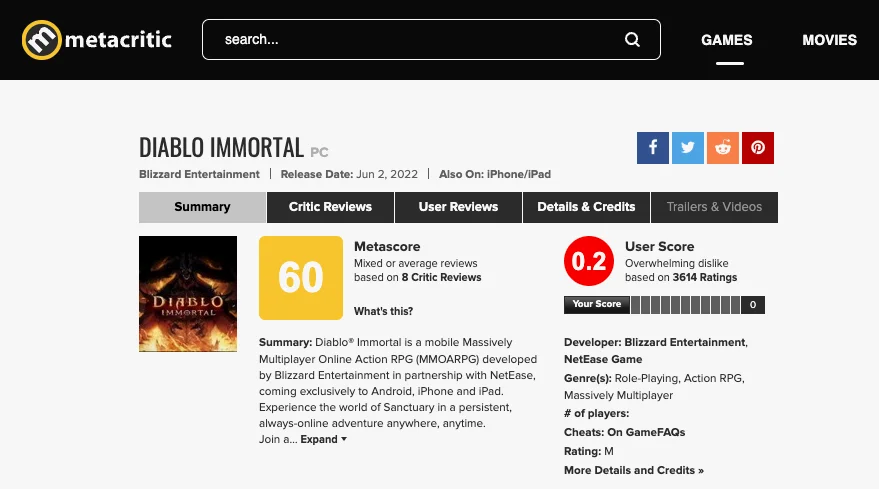879x489 pixels.
Task: Open the Games navigation menu
Action: (x=727, y=40)
